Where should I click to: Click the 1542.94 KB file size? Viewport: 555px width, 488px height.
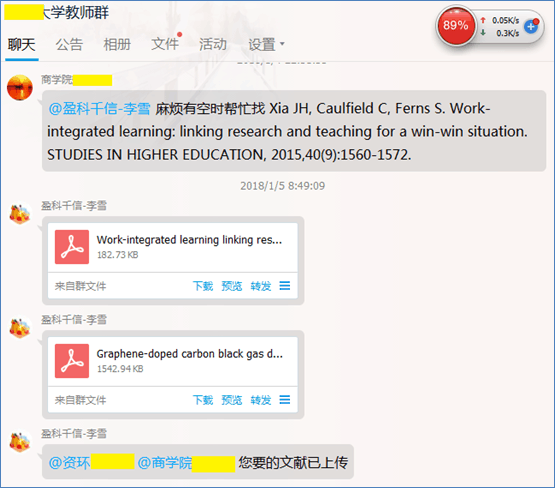[120, 369]
